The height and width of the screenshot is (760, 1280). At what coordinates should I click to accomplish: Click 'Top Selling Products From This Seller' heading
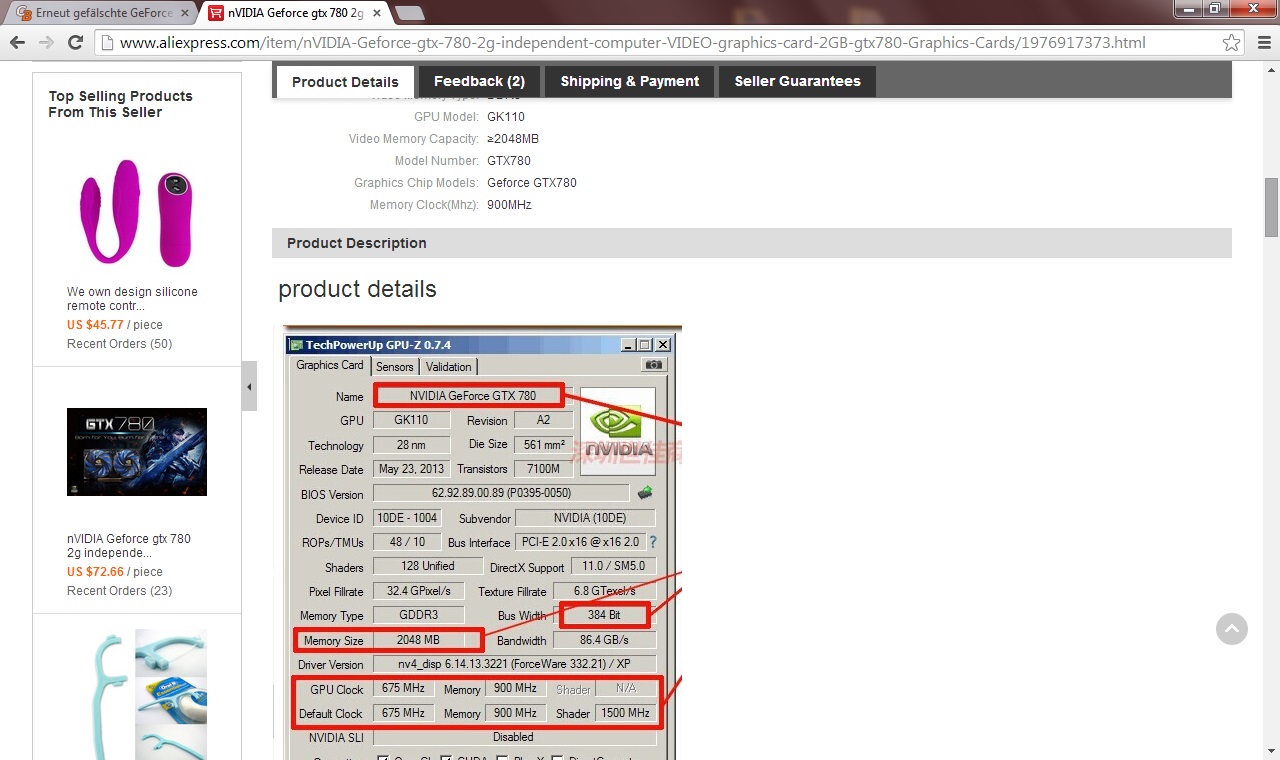point(120,104)
